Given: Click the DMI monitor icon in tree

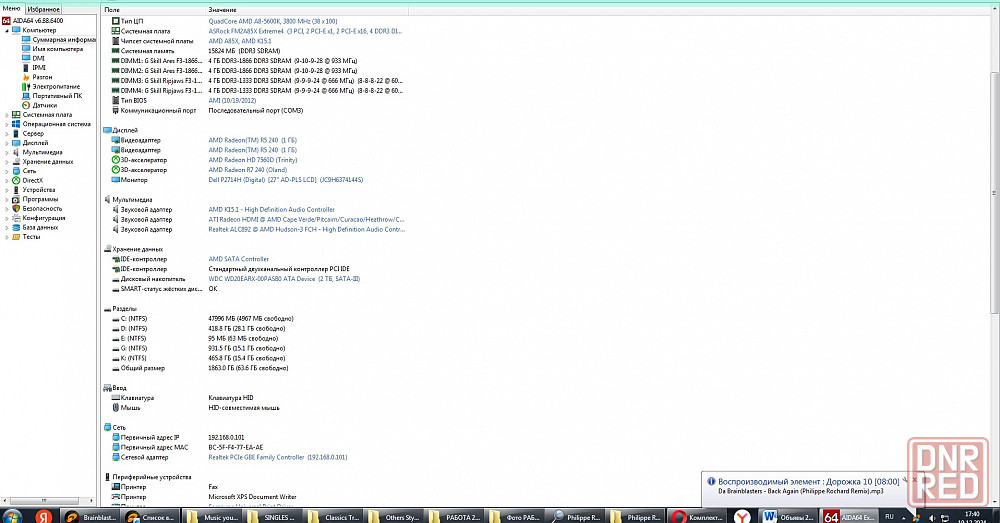Looking at the screenshot, I should click(x=26, y=58).
